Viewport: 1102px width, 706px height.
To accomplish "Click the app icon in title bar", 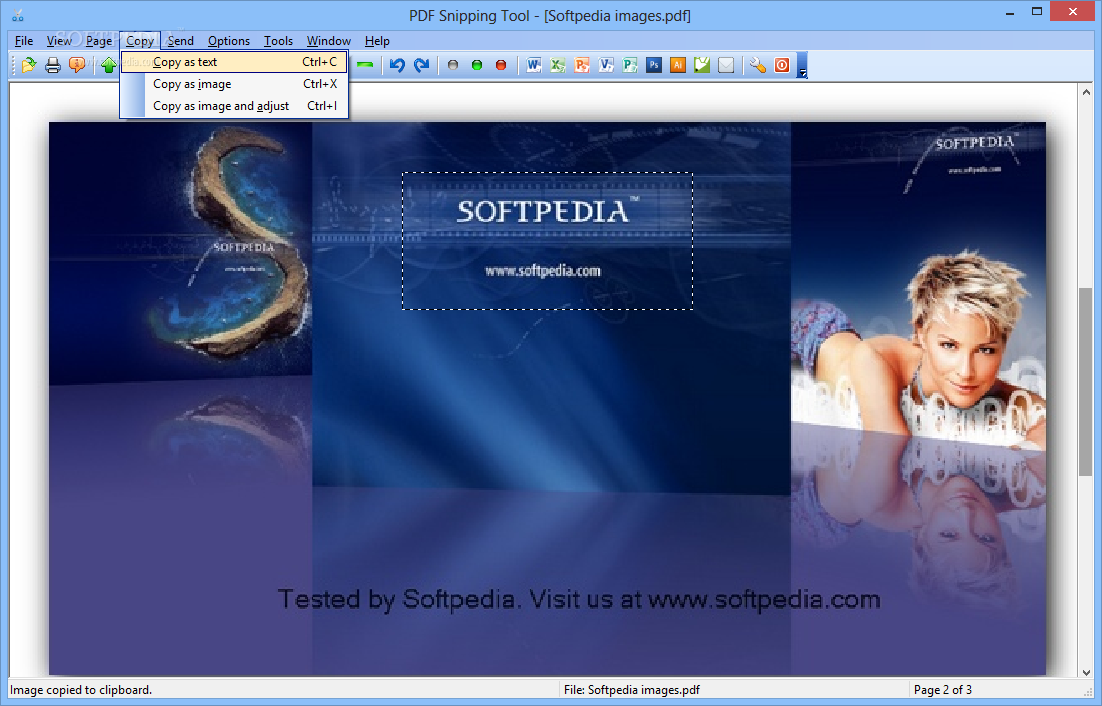I will [18, 15].
